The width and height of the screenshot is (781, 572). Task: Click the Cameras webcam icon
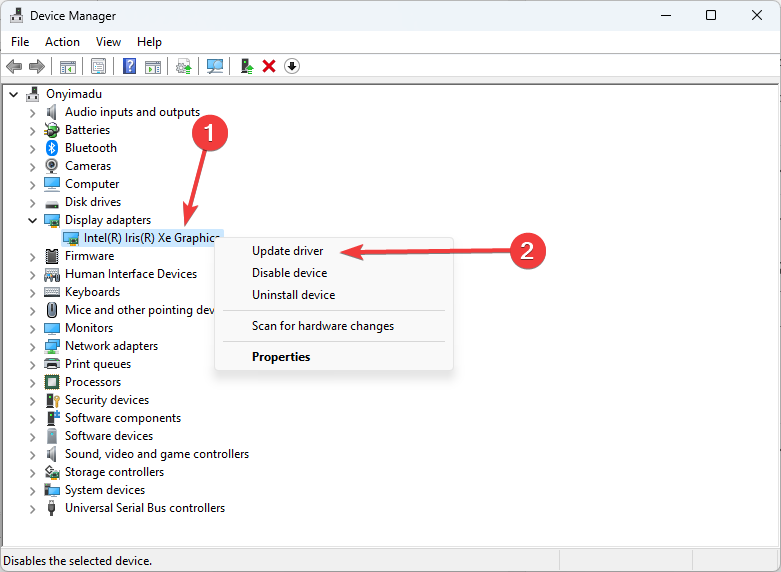(x=52, y=166)
